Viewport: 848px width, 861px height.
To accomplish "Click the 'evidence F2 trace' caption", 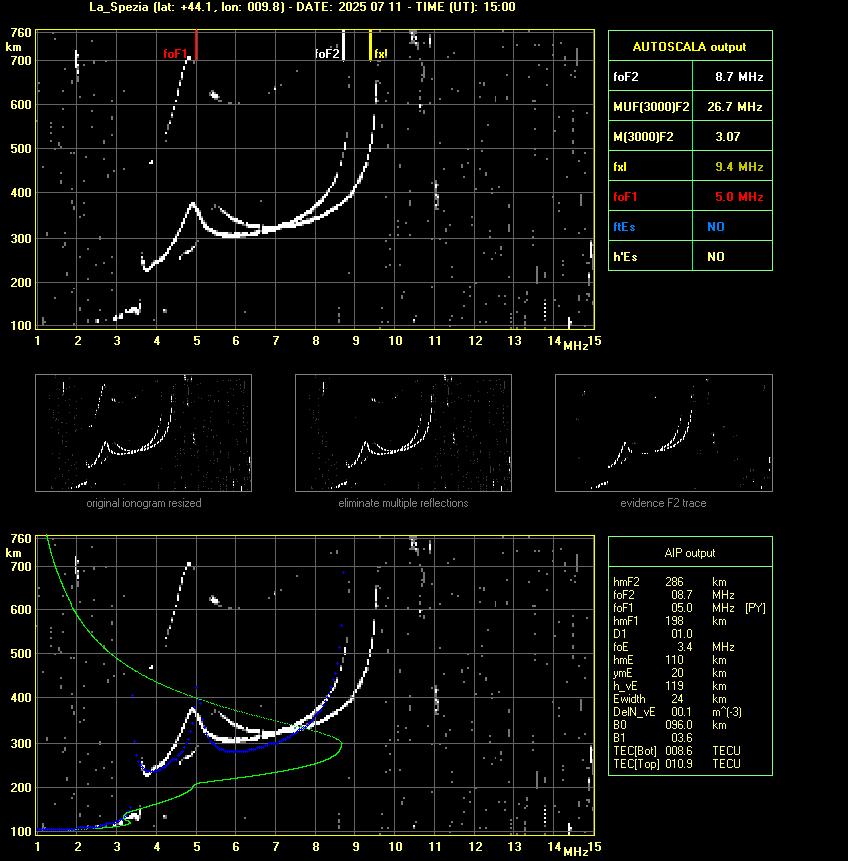I will coord(663,503).
